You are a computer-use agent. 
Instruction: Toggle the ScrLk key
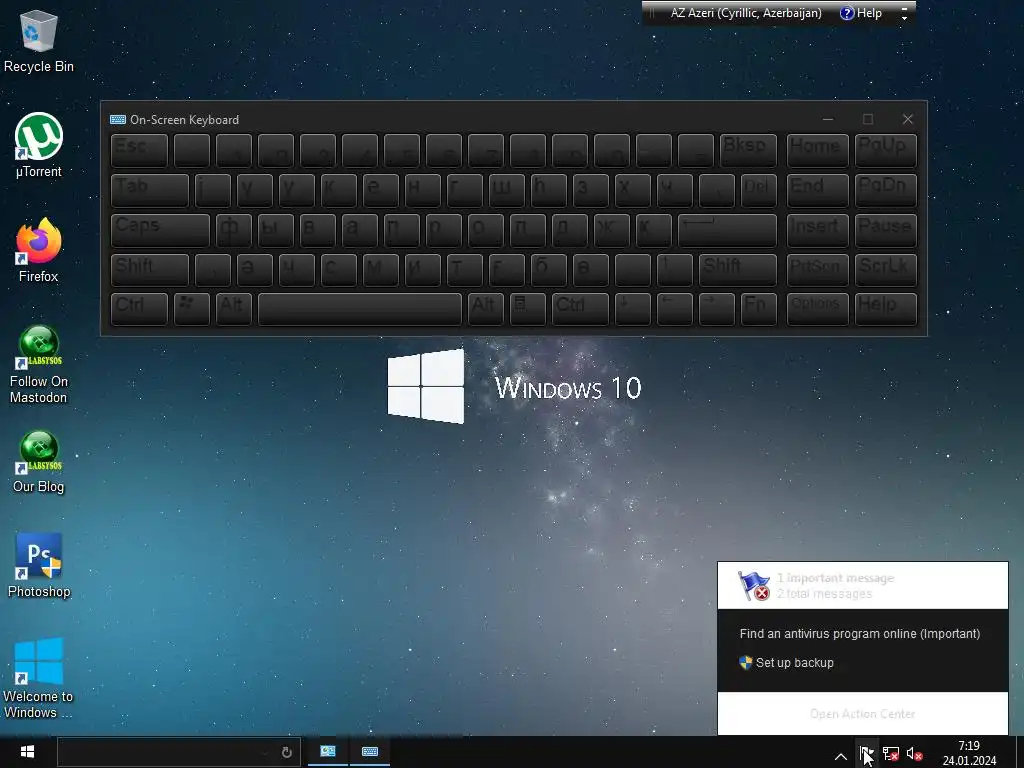[886, 269]
